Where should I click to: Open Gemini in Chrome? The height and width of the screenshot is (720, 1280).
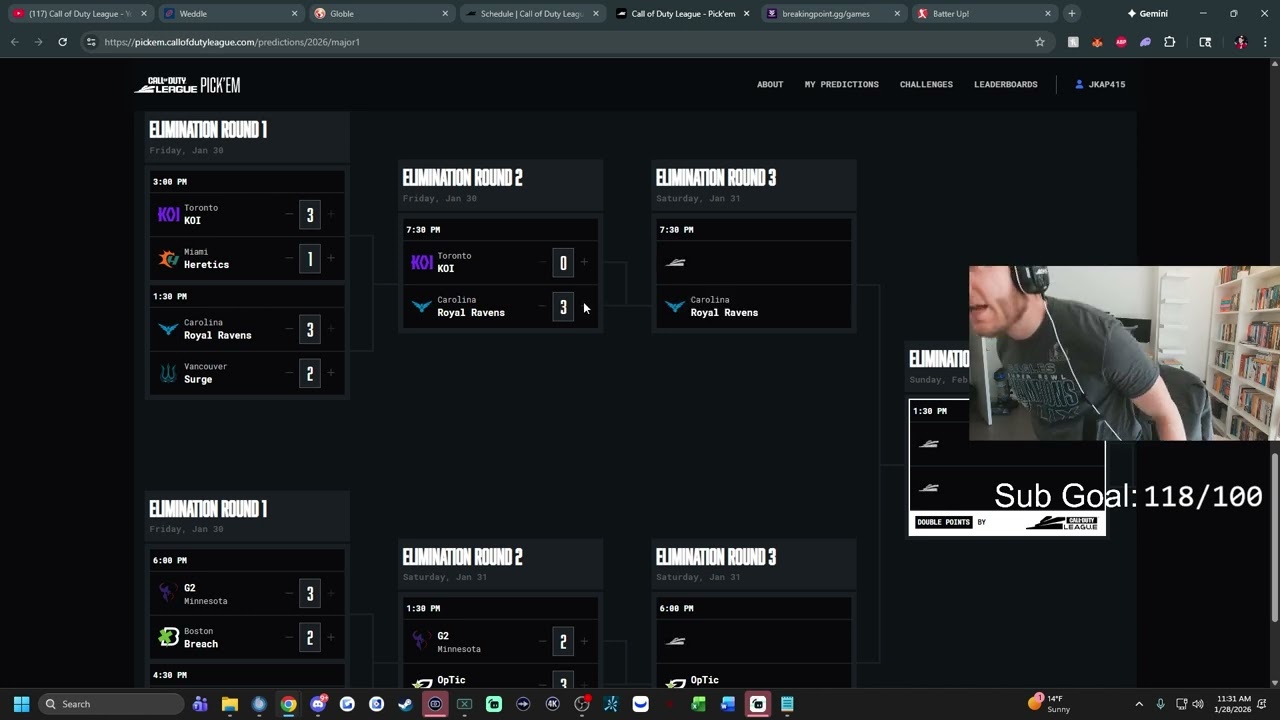coord(1147,14)
